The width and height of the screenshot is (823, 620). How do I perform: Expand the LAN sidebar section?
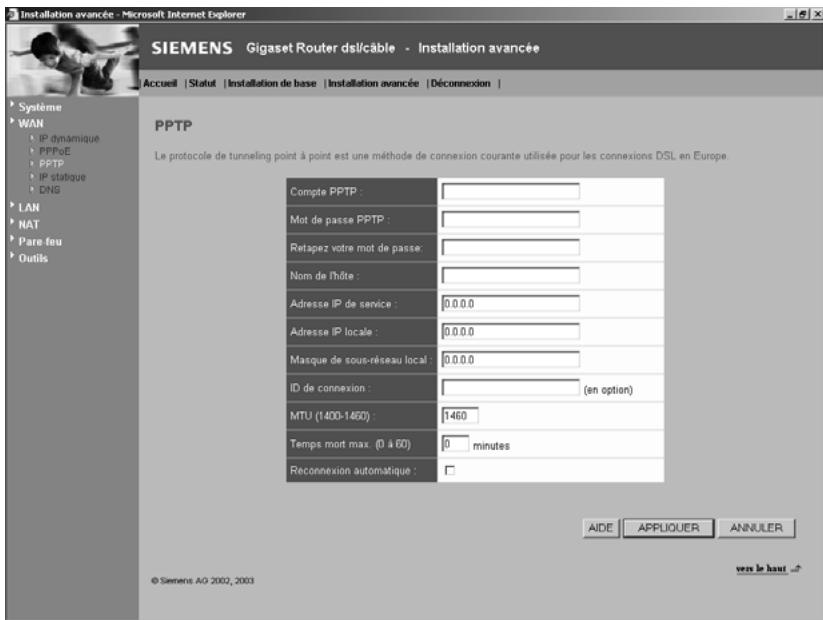coord(29,207)
